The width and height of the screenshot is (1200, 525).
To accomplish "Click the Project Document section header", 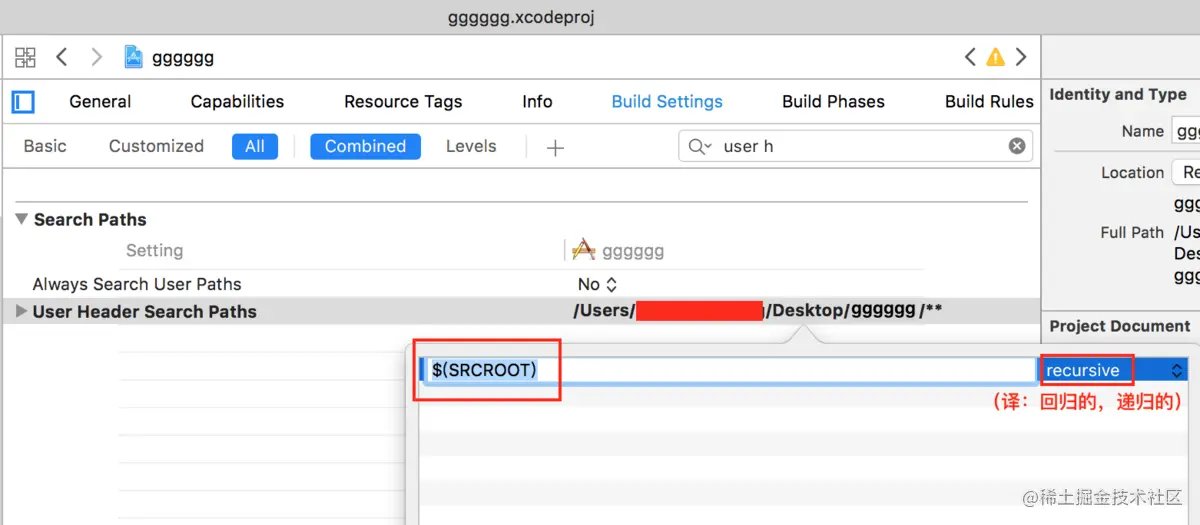I will [x=1120, y=326].
